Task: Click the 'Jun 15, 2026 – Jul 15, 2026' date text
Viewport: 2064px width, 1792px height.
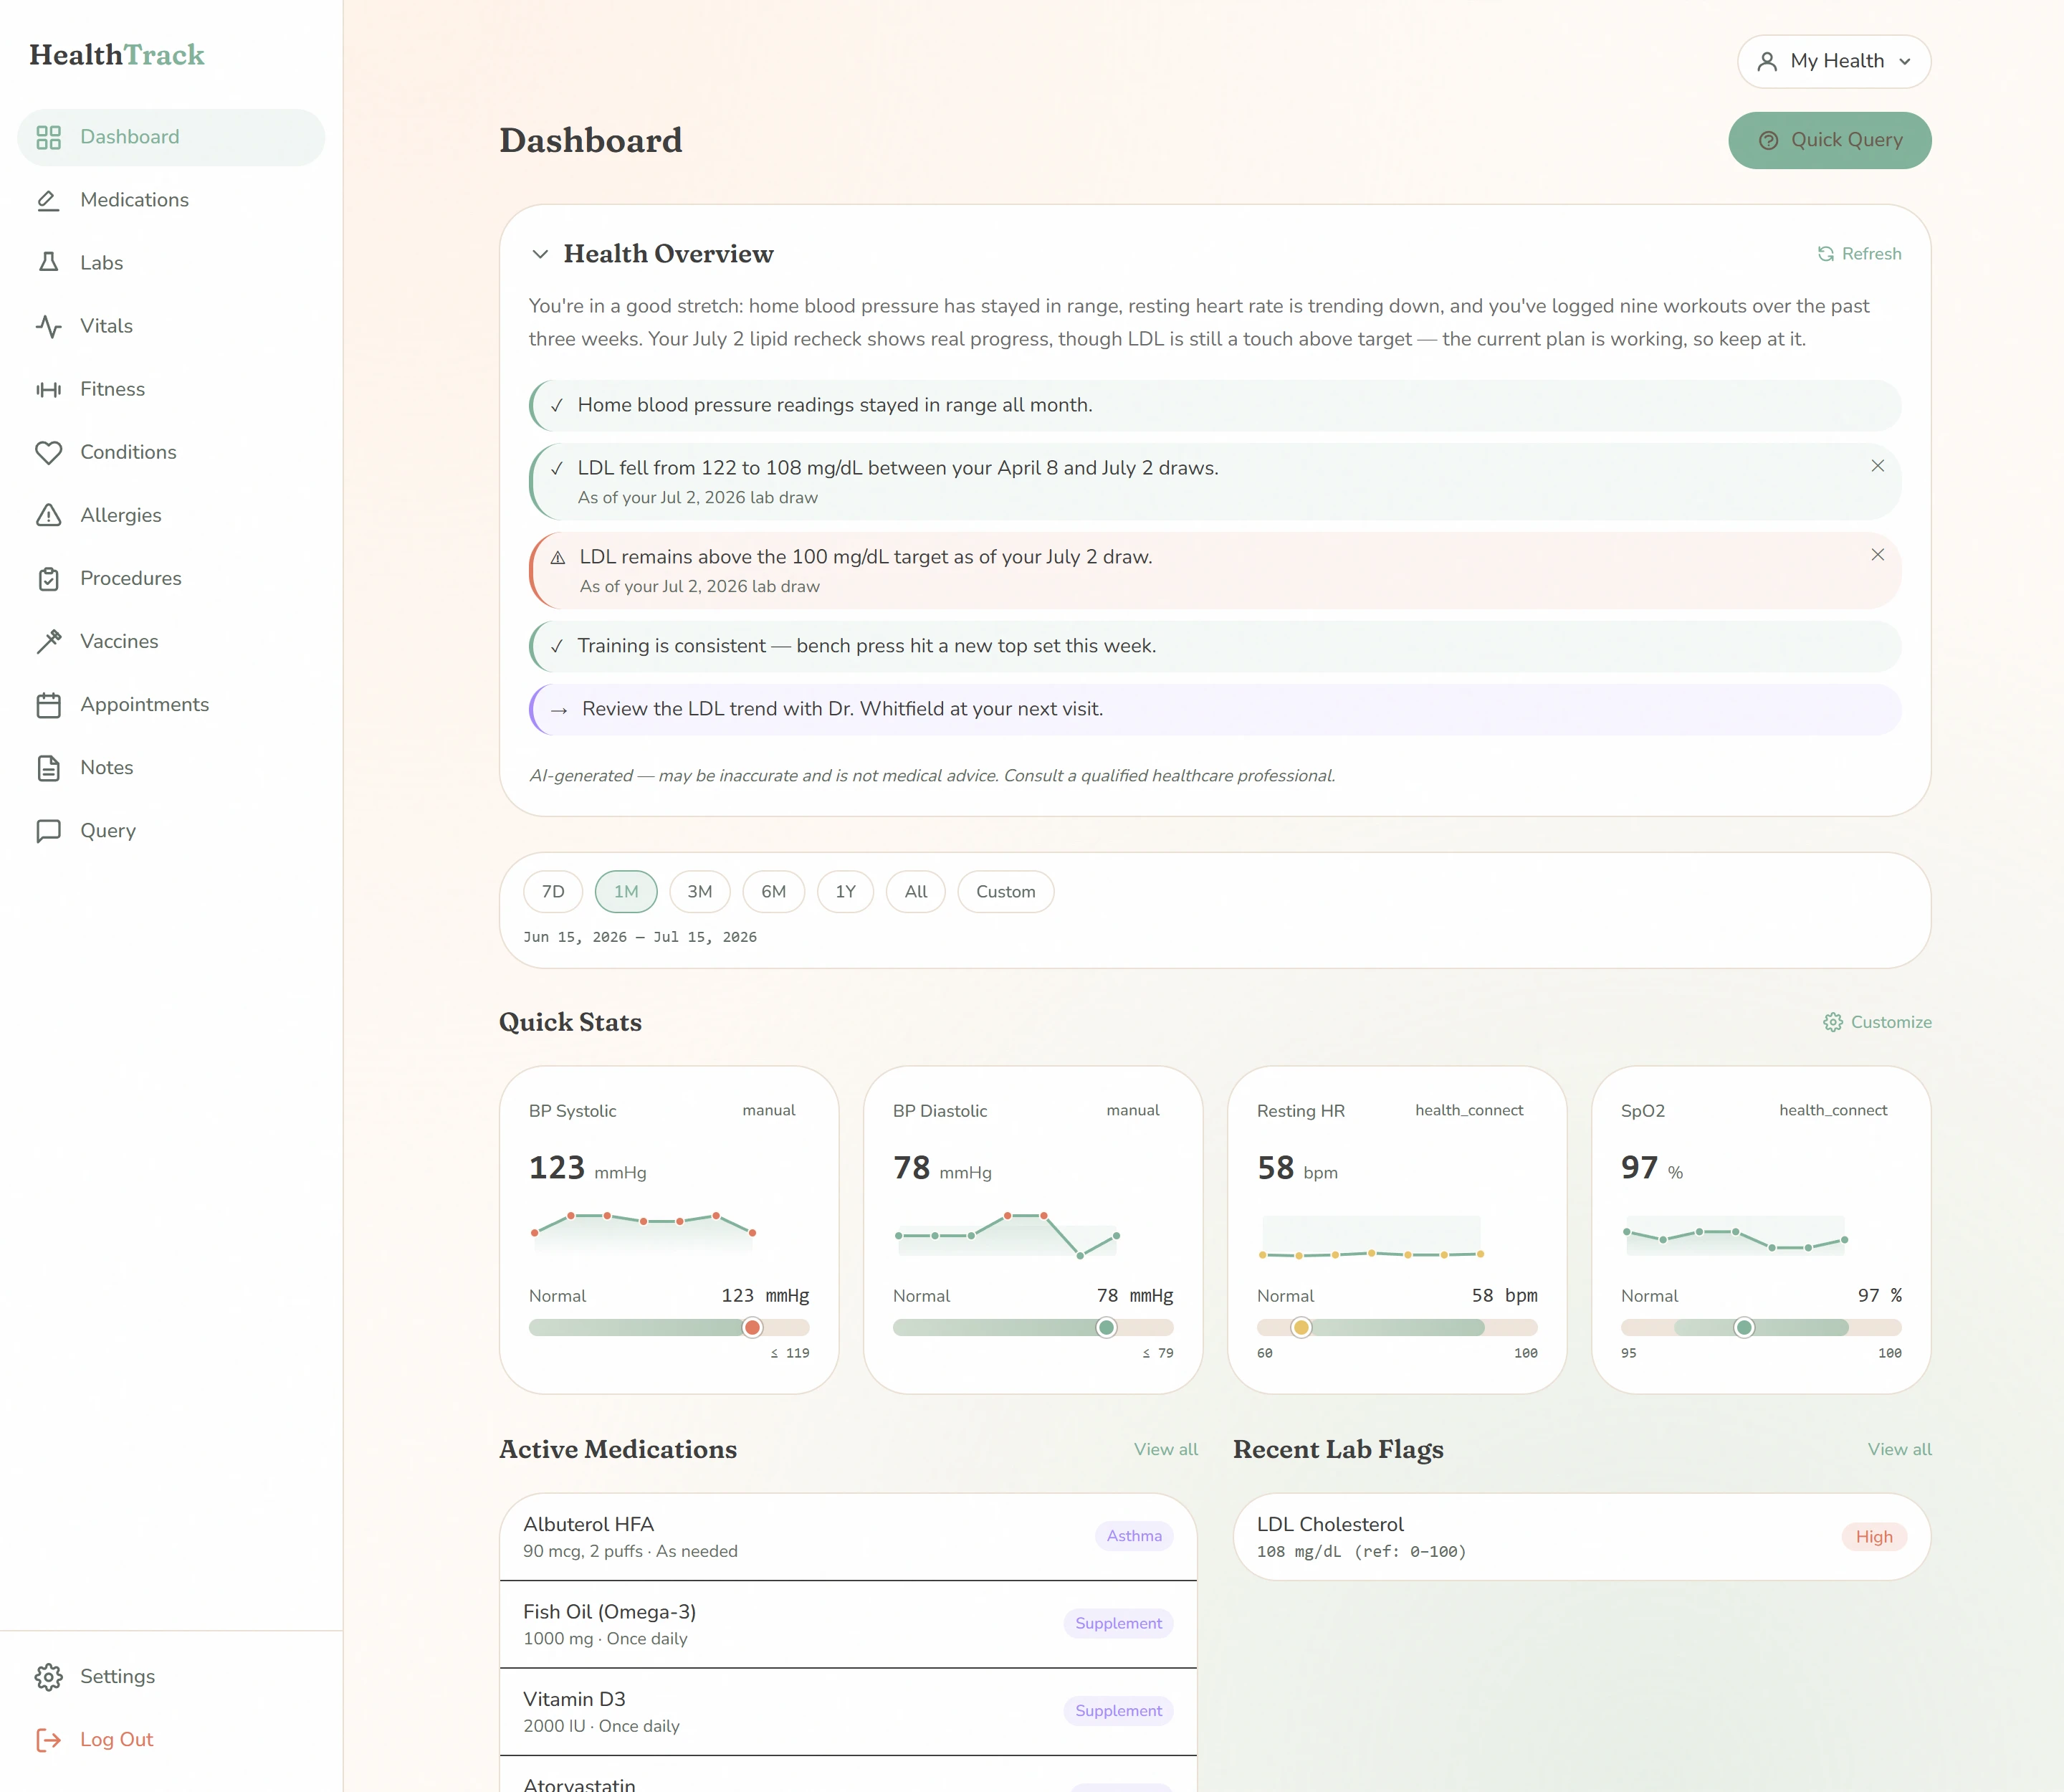Action: [x=640, y=937]
